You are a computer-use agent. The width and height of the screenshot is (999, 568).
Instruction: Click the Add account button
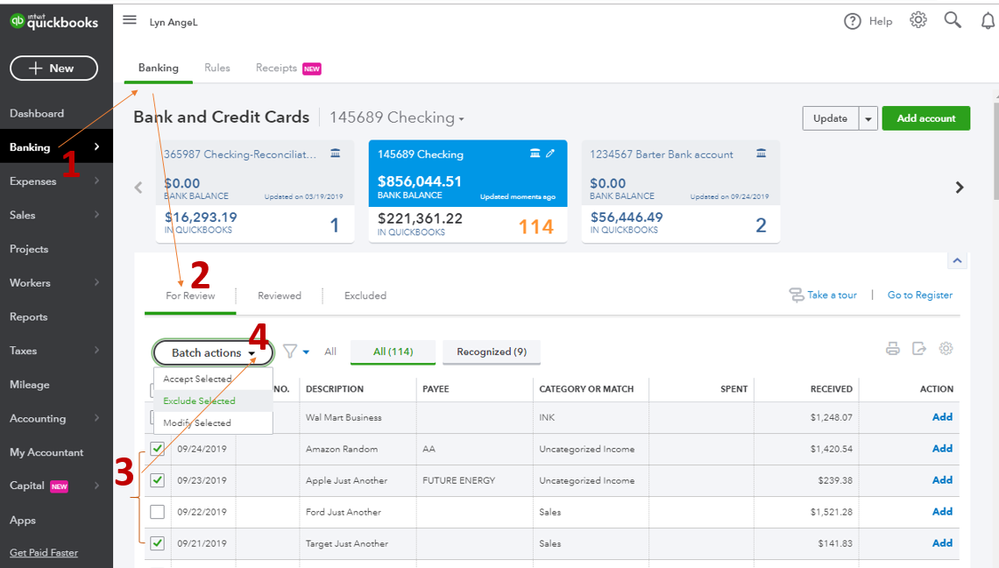click(x=926, y=118)
